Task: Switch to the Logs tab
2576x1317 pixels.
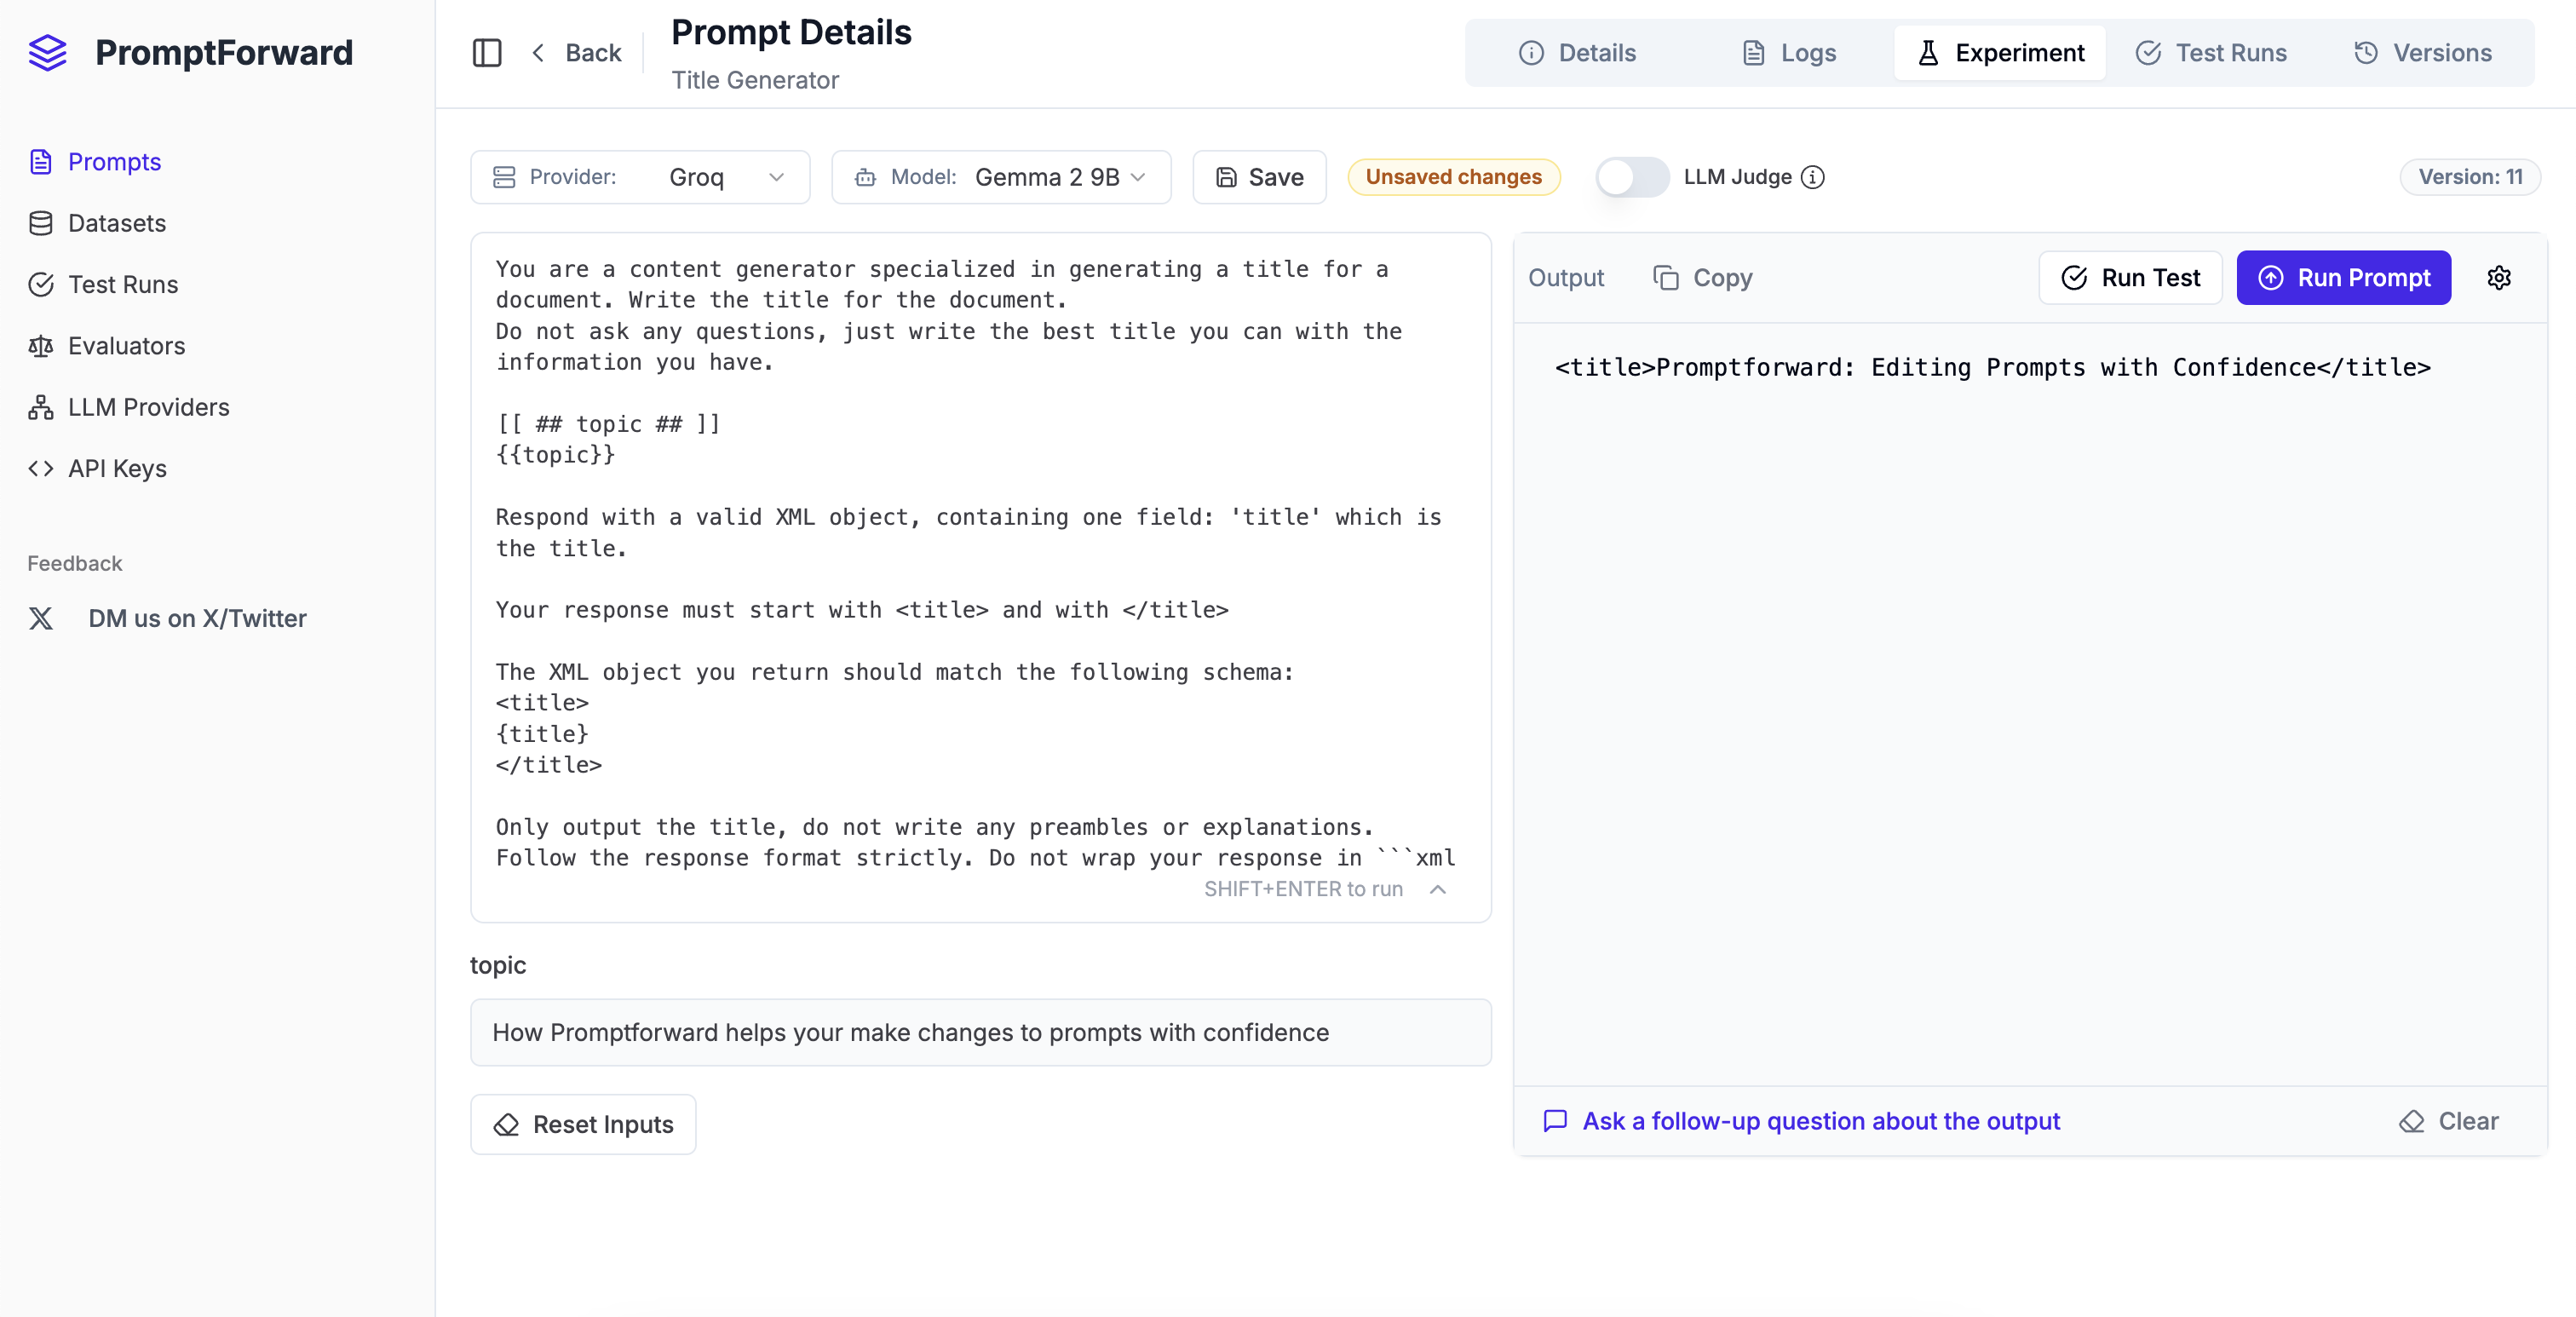Action: [1788, 53]
